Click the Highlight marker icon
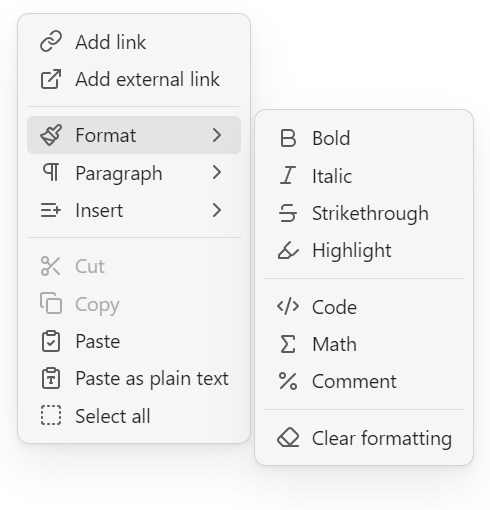Screen dimensions: 490x510 point(288,250)
